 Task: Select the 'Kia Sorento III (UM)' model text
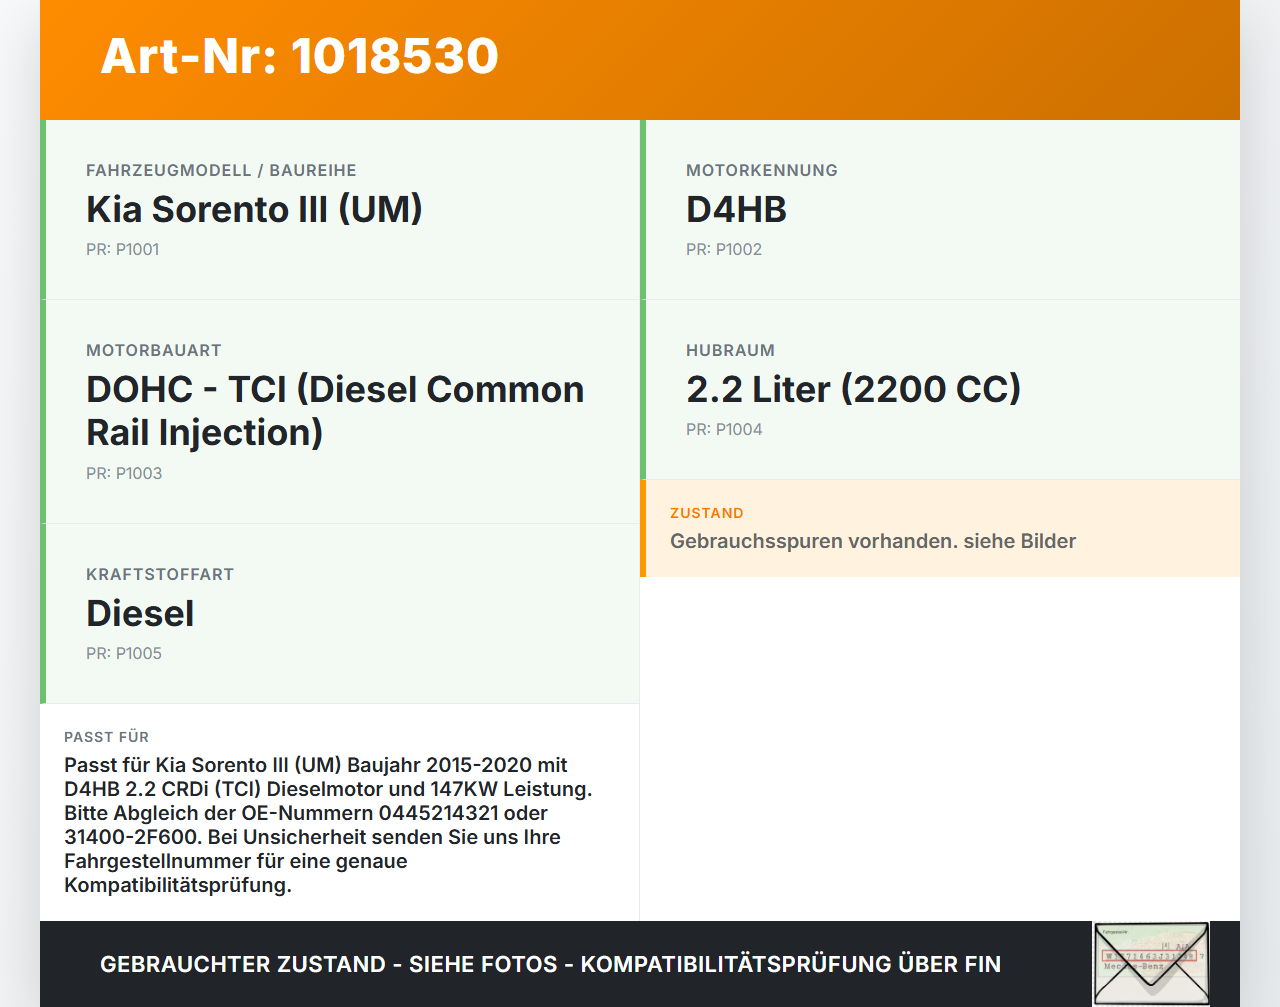click(254, 209)
